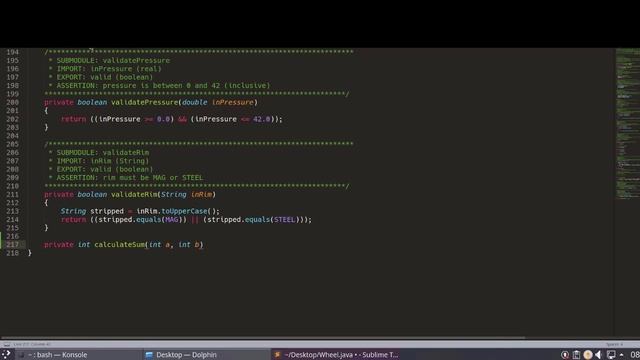Click the inRim parameter on line 211

(201, 194)
